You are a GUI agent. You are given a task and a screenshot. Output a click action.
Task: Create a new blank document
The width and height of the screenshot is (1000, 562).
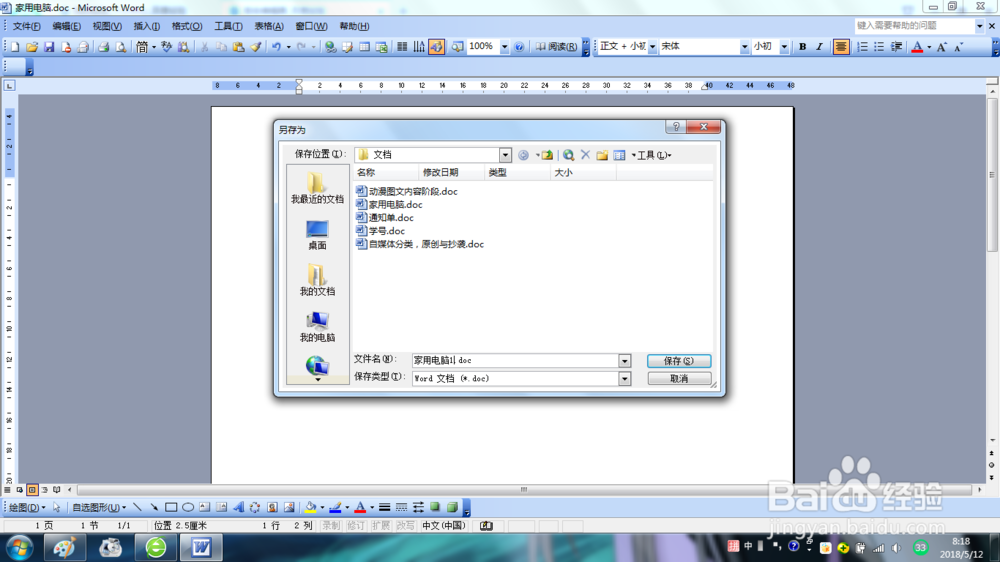15,47
